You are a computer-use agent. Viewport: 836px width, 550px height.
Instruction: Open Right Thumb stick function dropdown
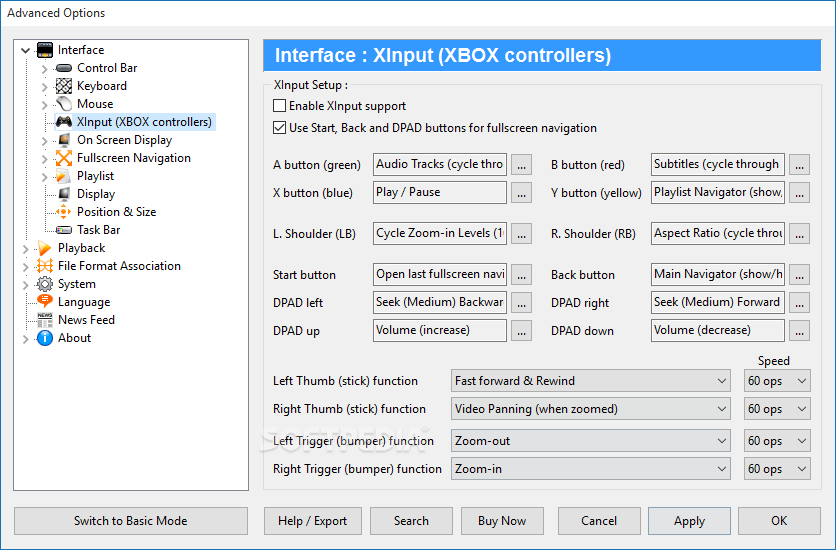click(x=591, y=409)
